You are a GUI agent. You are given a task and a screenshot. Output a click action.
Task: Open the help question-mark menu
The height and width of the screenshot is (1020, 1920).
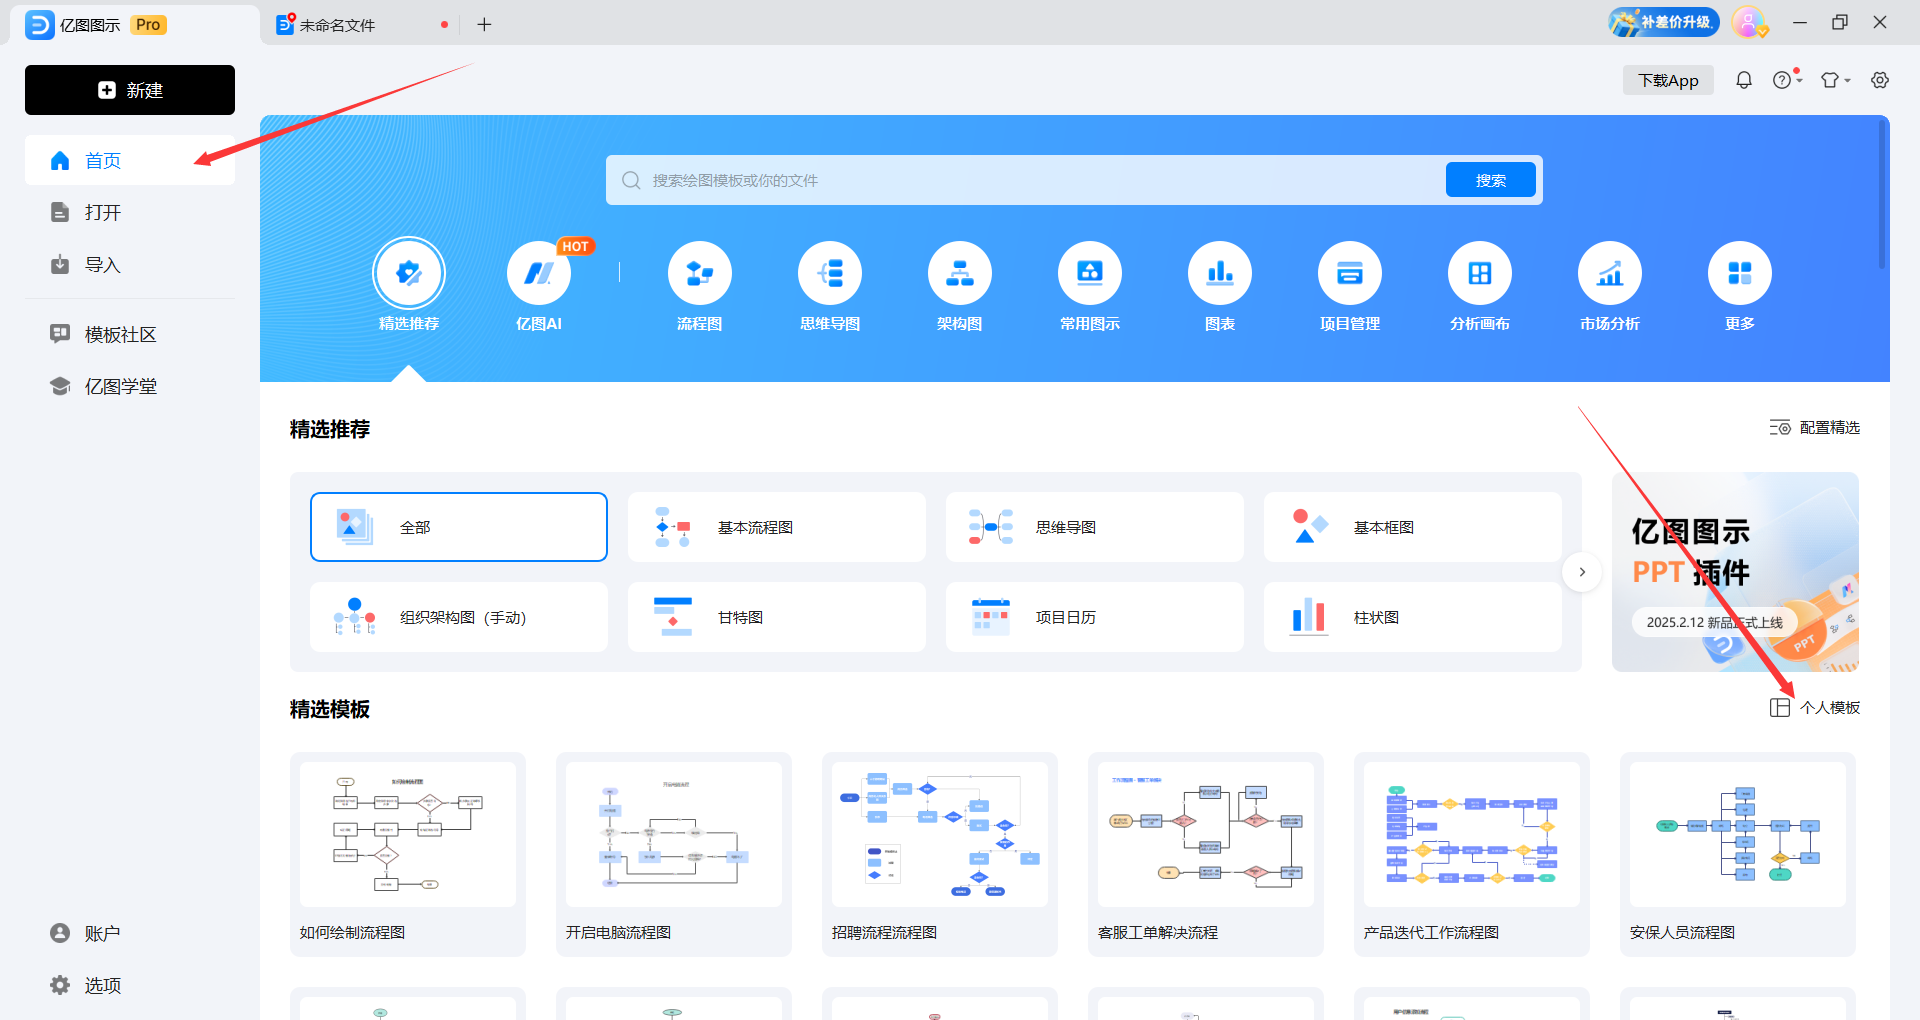coord(1786,80)
